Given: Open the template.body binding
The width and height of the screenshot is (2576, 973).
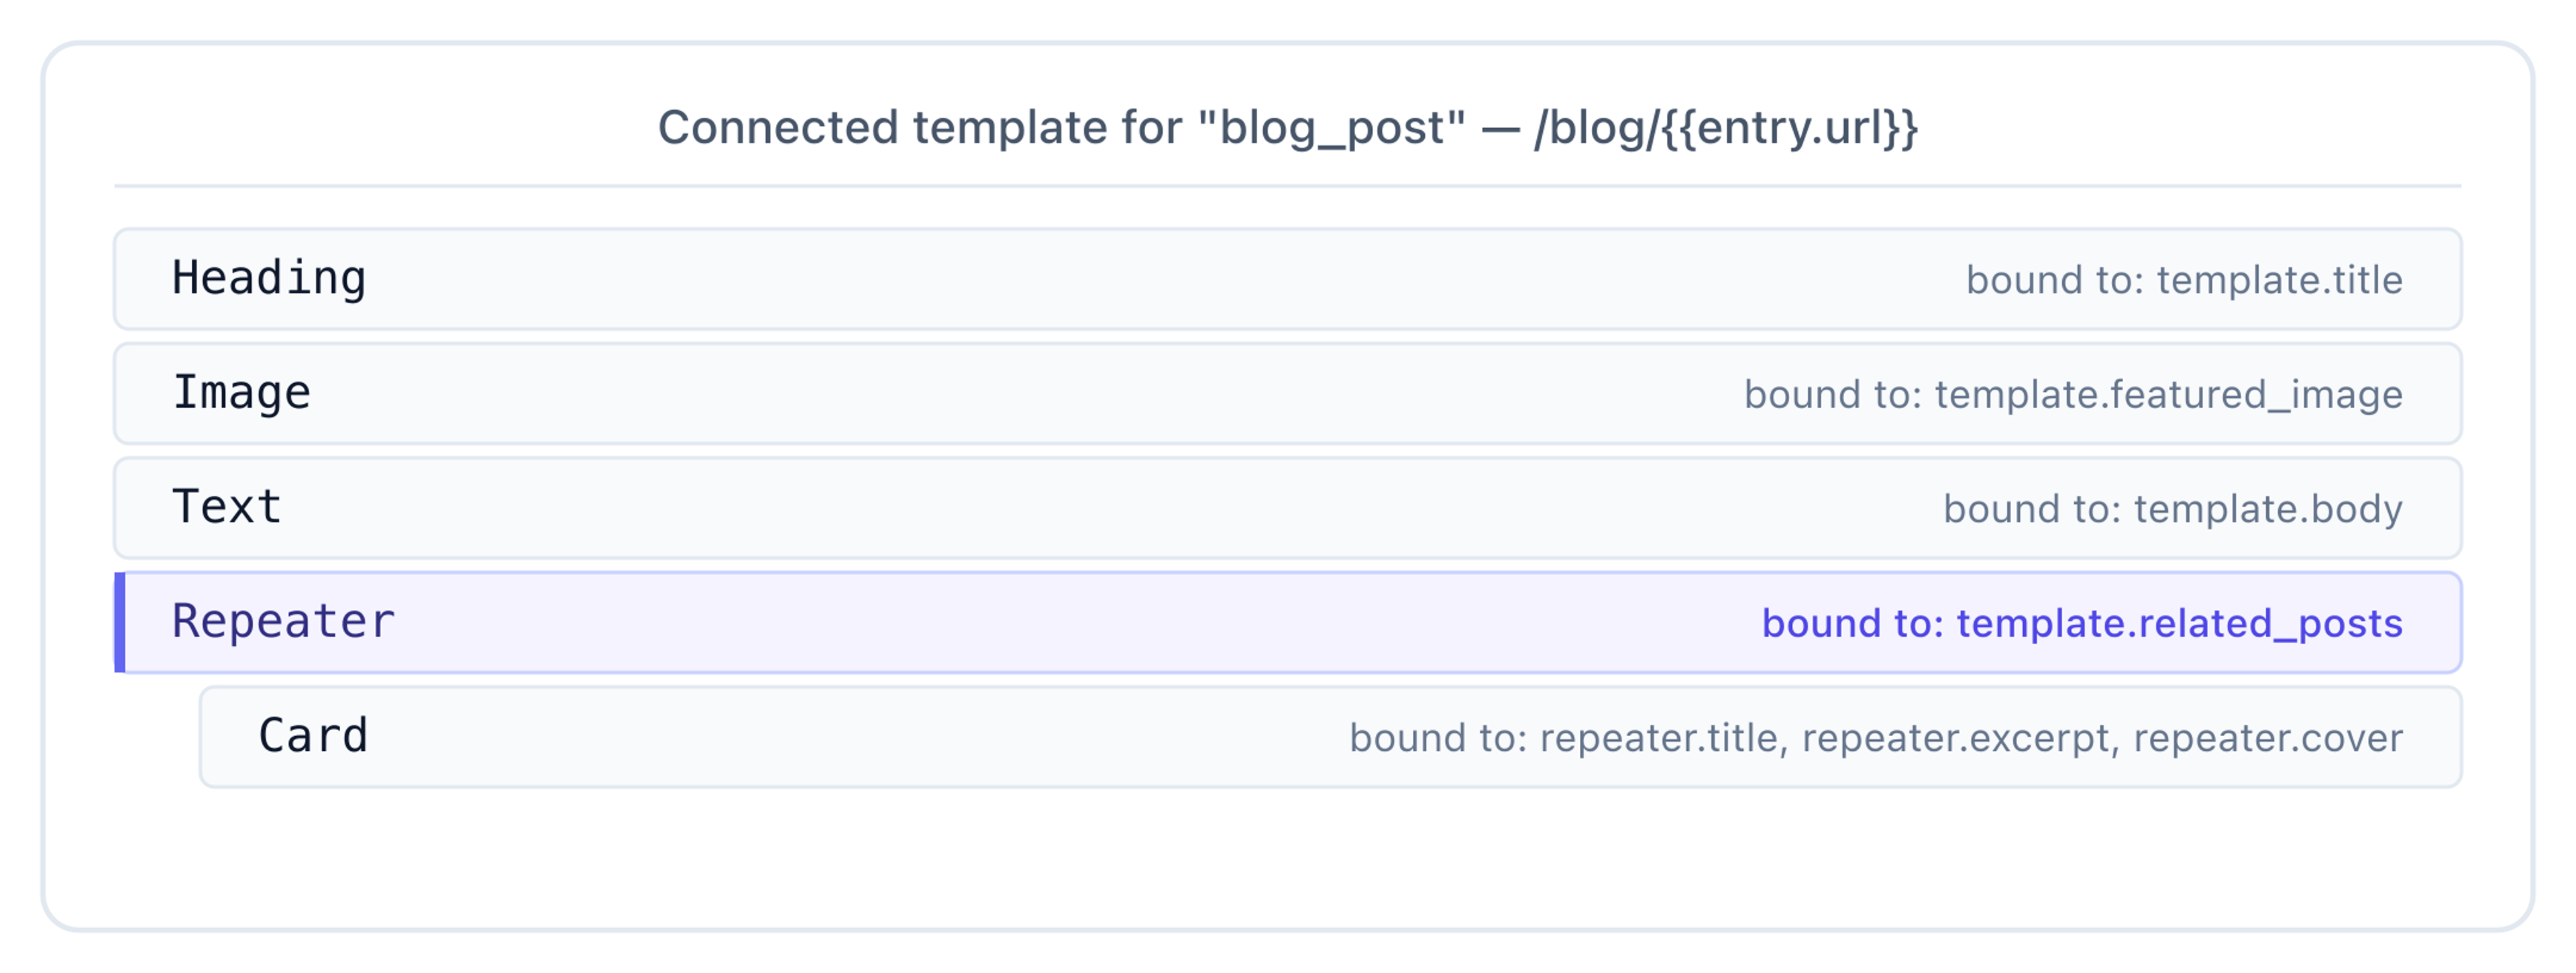Looking at the screenshot, I should click(2173, 509).
